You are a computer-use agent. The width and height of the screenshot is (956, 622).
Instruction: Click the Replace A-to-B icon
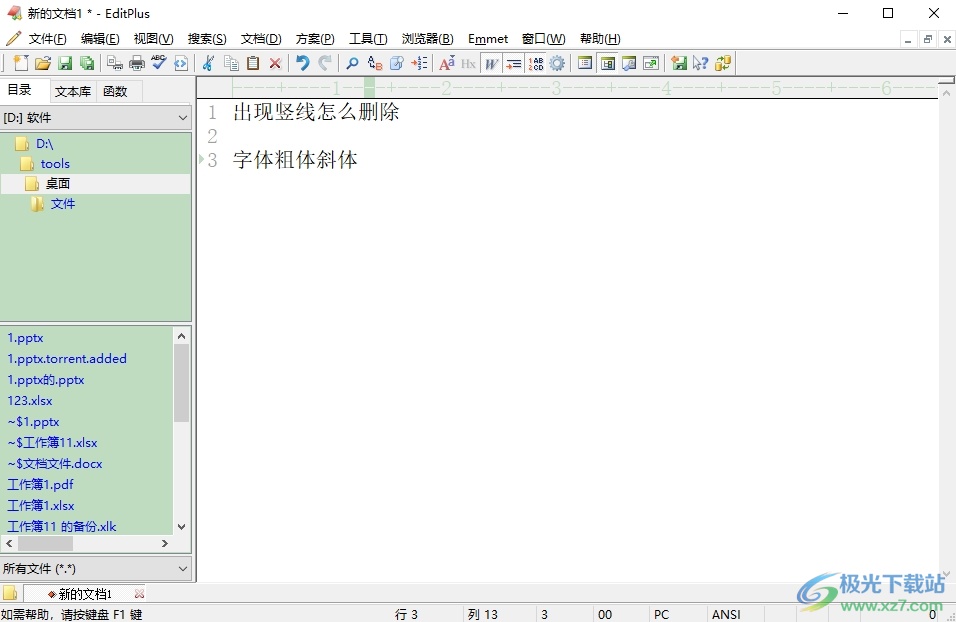pos(374,63)
